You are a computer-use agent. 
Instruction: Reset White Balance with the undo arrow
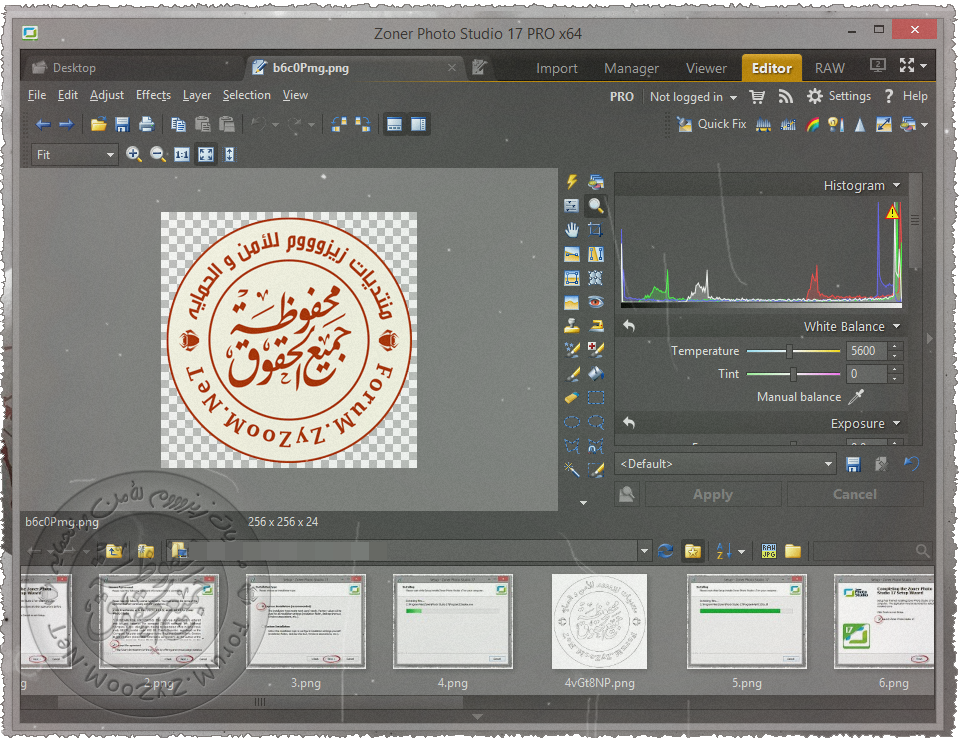click(x=629, y=326)
